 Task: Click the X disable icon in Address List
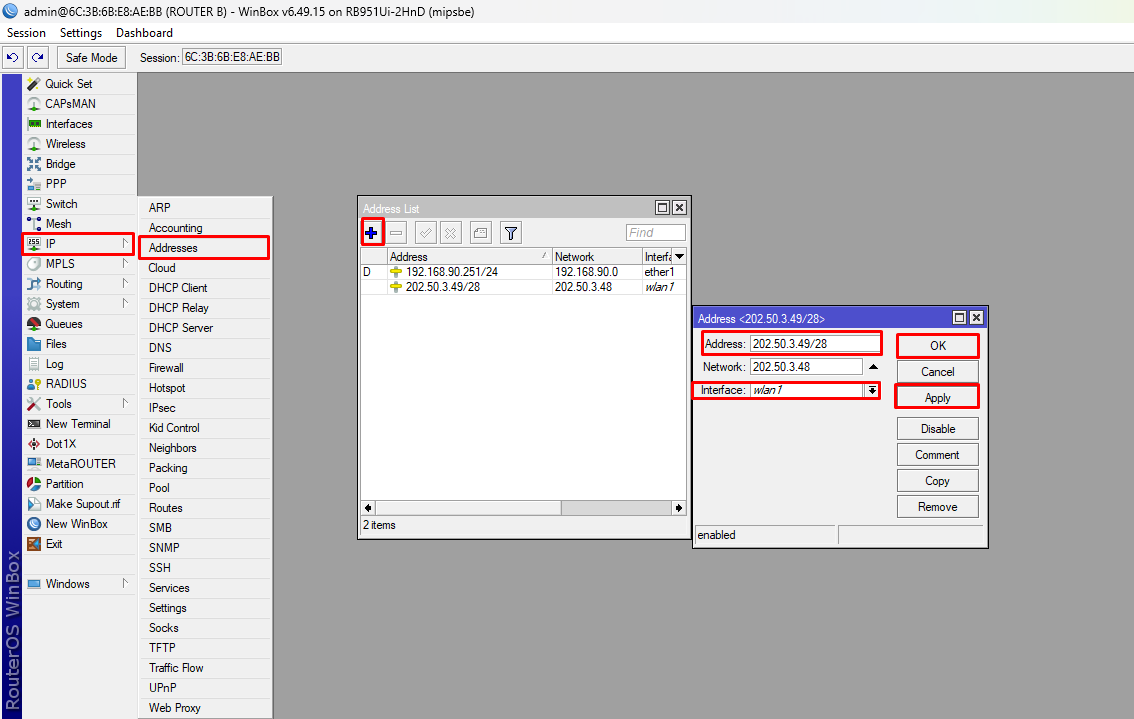(x=451, y=233)
